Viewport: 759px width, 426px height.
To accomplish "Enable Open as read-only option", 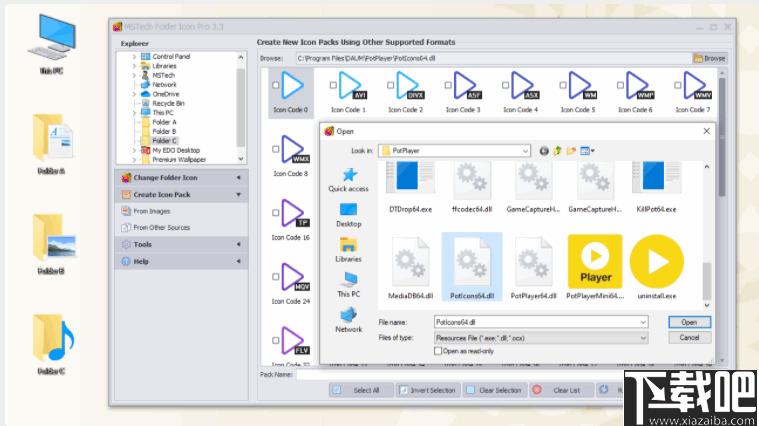I will click(x=438, y=351).
